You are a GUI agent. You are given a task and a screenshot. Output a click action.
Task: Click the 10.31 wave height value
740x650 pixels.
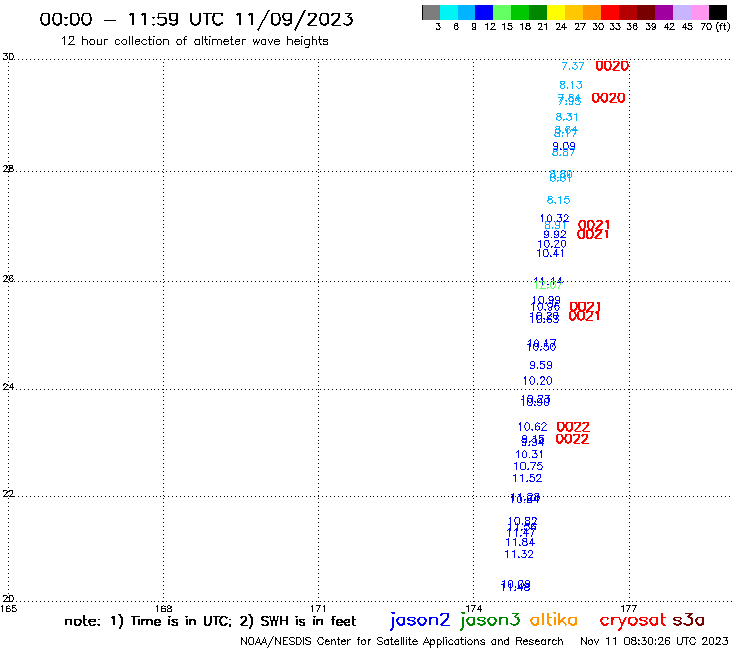(529, 455)
